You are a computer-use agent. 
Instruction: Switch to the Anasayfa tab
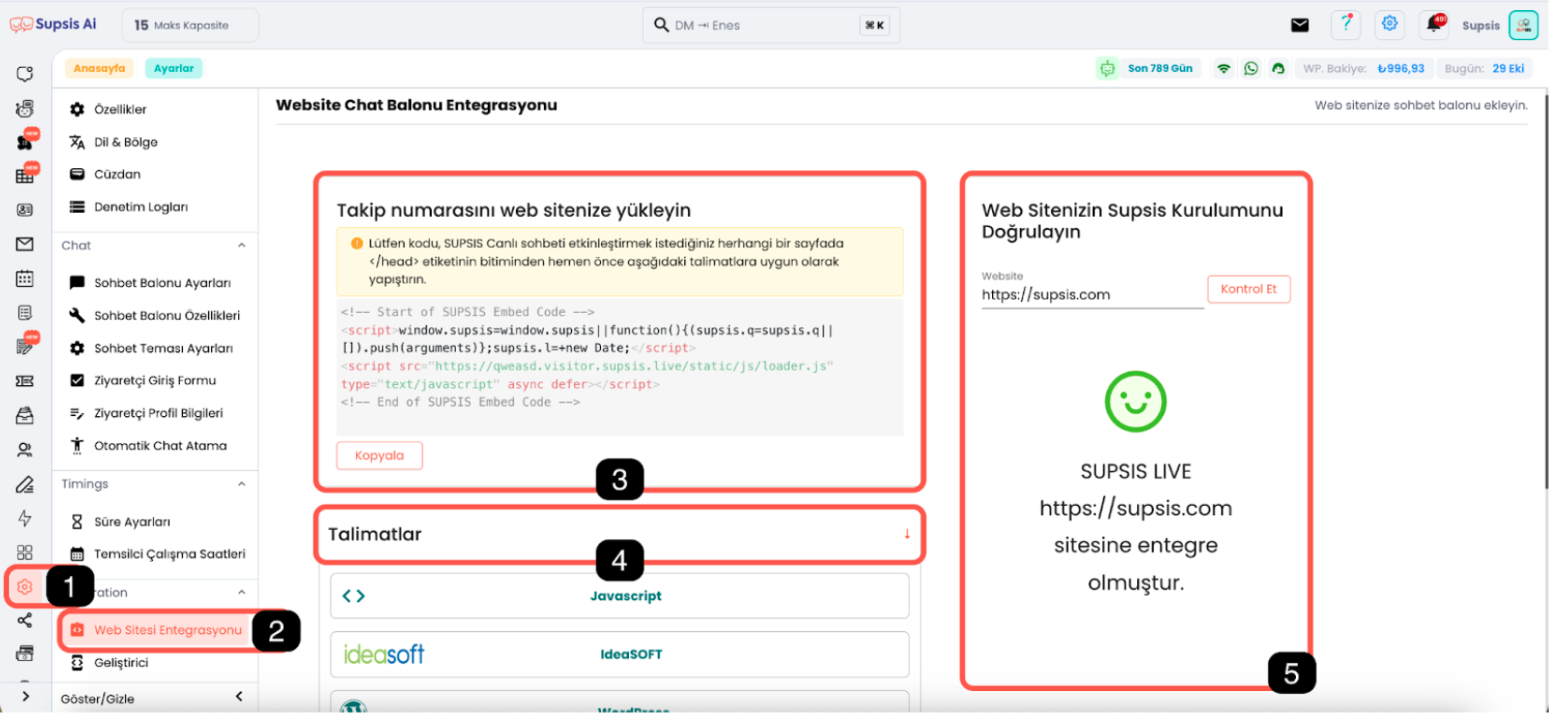coord(99,69)
